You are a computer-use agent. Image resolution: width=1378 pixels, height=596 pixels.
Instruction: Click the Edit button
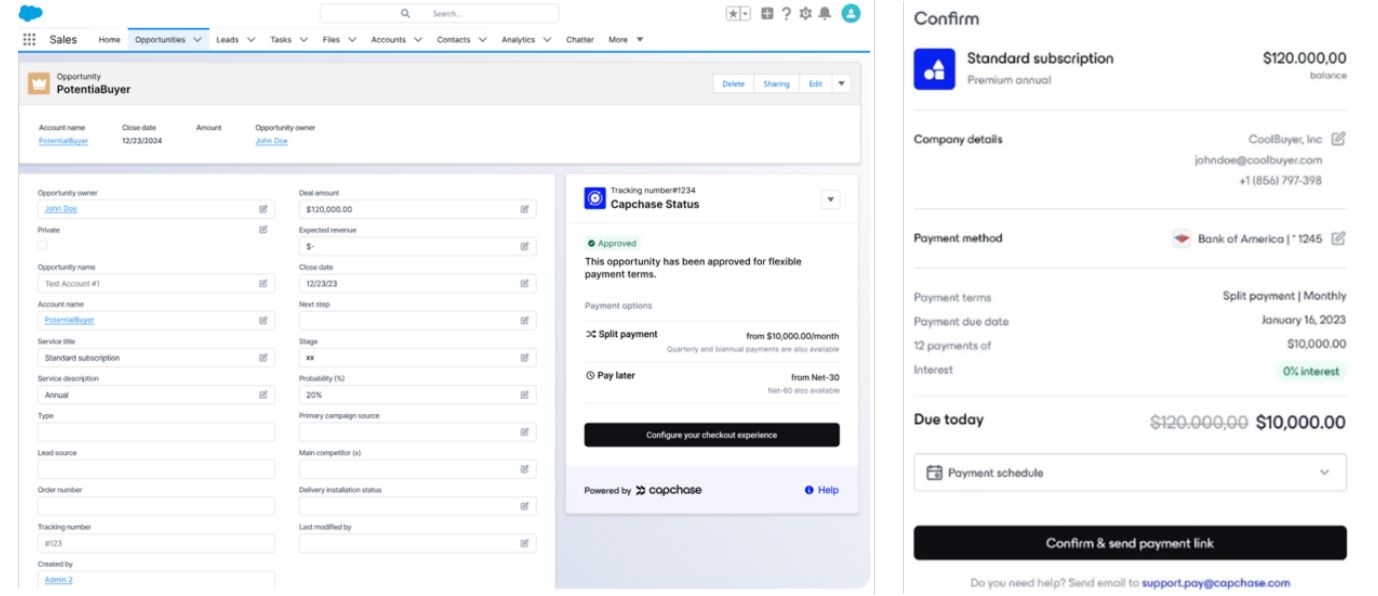(x=815, y=84)
